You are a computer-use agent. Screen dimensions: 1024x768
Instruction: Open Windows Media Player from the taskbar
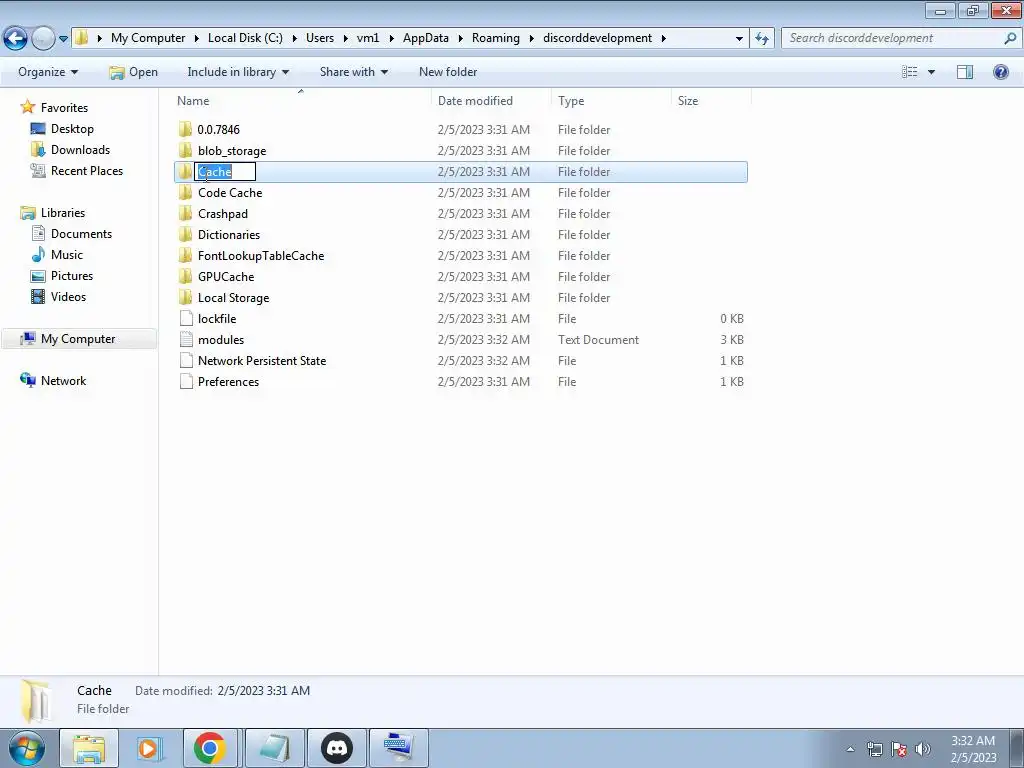click(x=149, y=748)
